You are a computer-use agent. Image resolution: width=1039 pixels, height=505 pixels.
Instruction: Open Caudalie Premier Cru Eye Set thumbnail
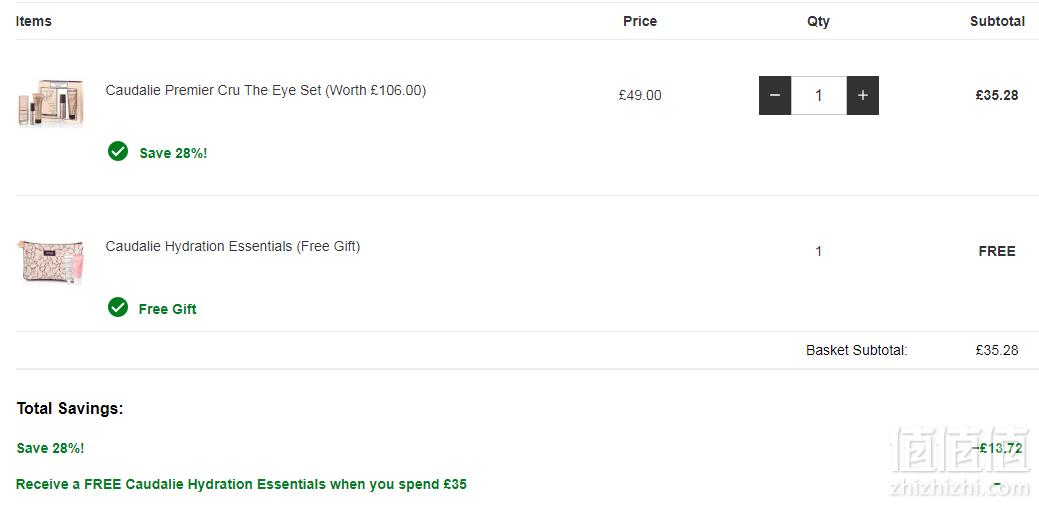[x=50, y=103]
